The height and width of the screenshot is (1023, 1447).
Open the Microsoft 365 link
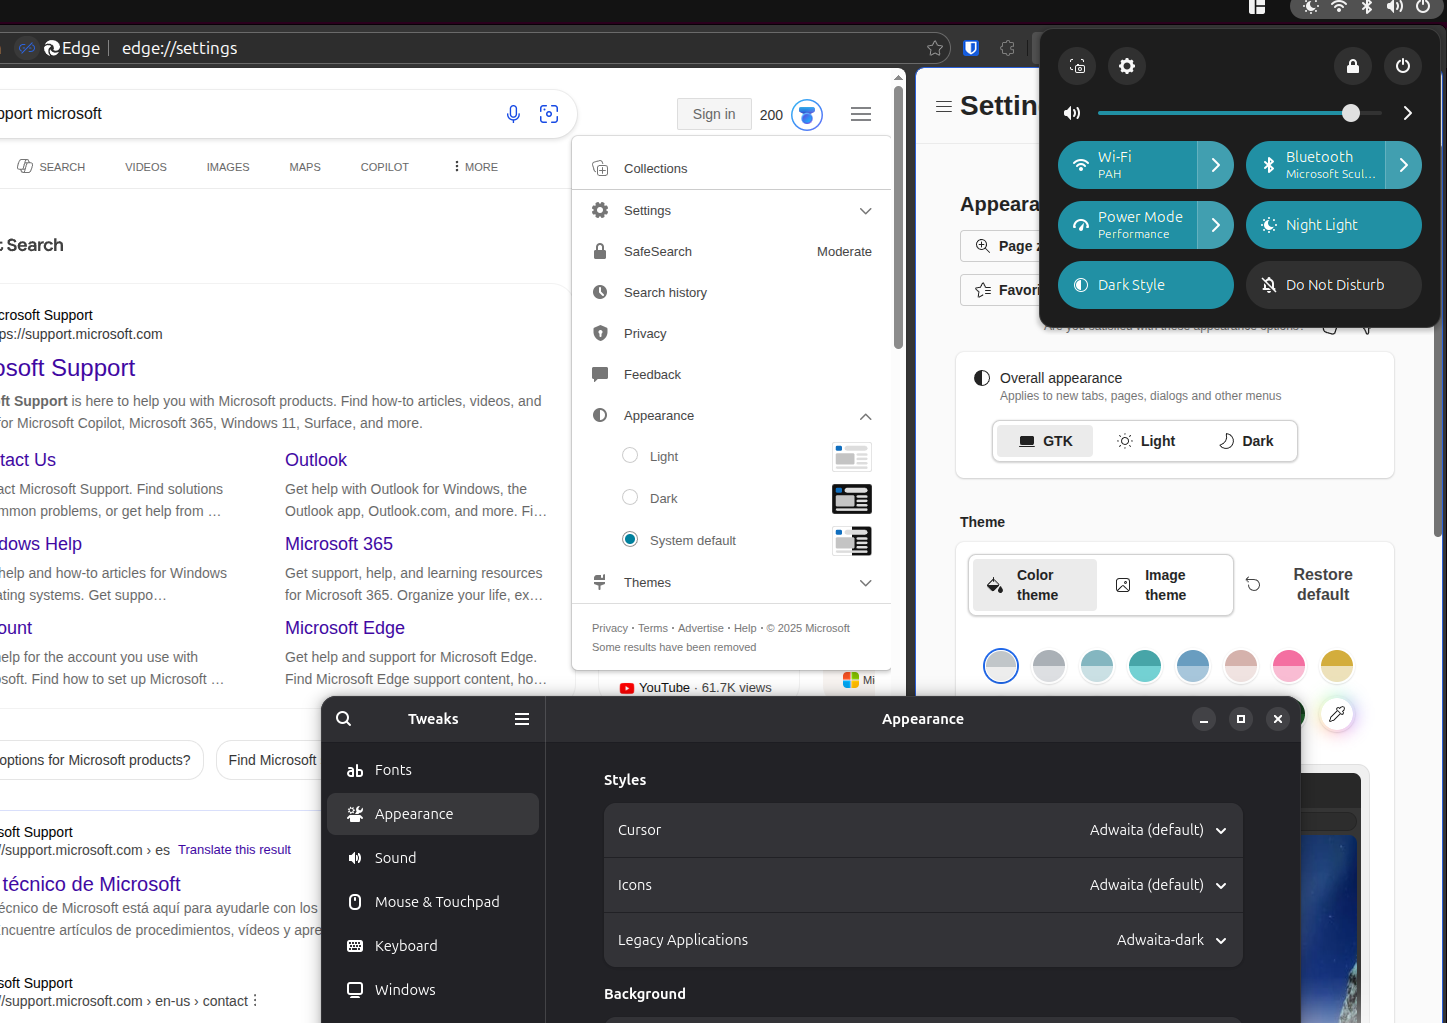point(339,544)
